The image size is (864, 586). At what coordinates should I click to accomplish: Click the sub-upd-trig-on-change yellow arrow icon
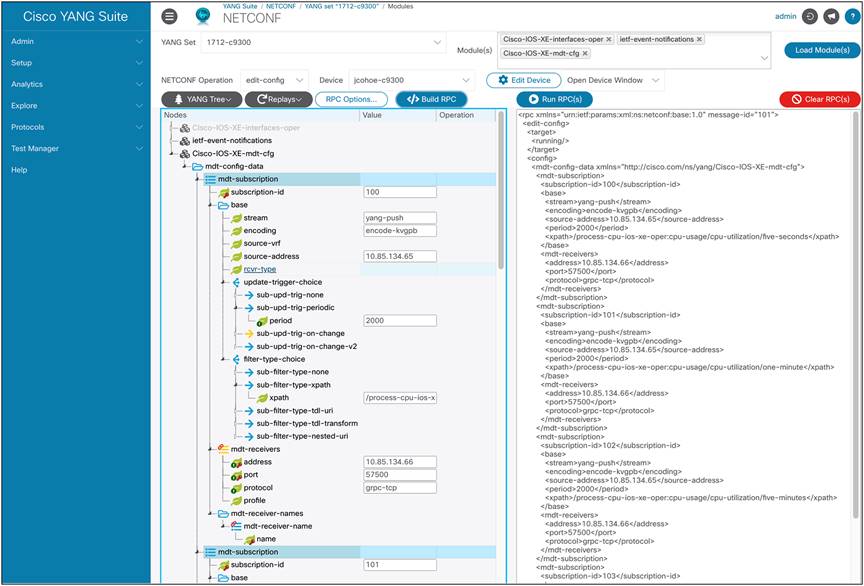[x=249, y=334]
